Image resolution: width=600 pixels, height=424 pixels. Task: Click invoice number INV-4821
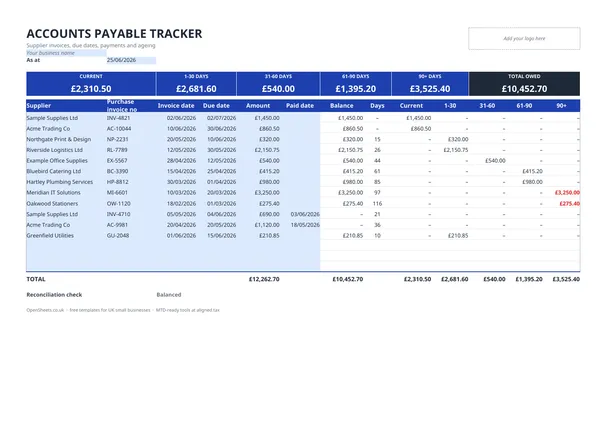(x=118, y=118)
